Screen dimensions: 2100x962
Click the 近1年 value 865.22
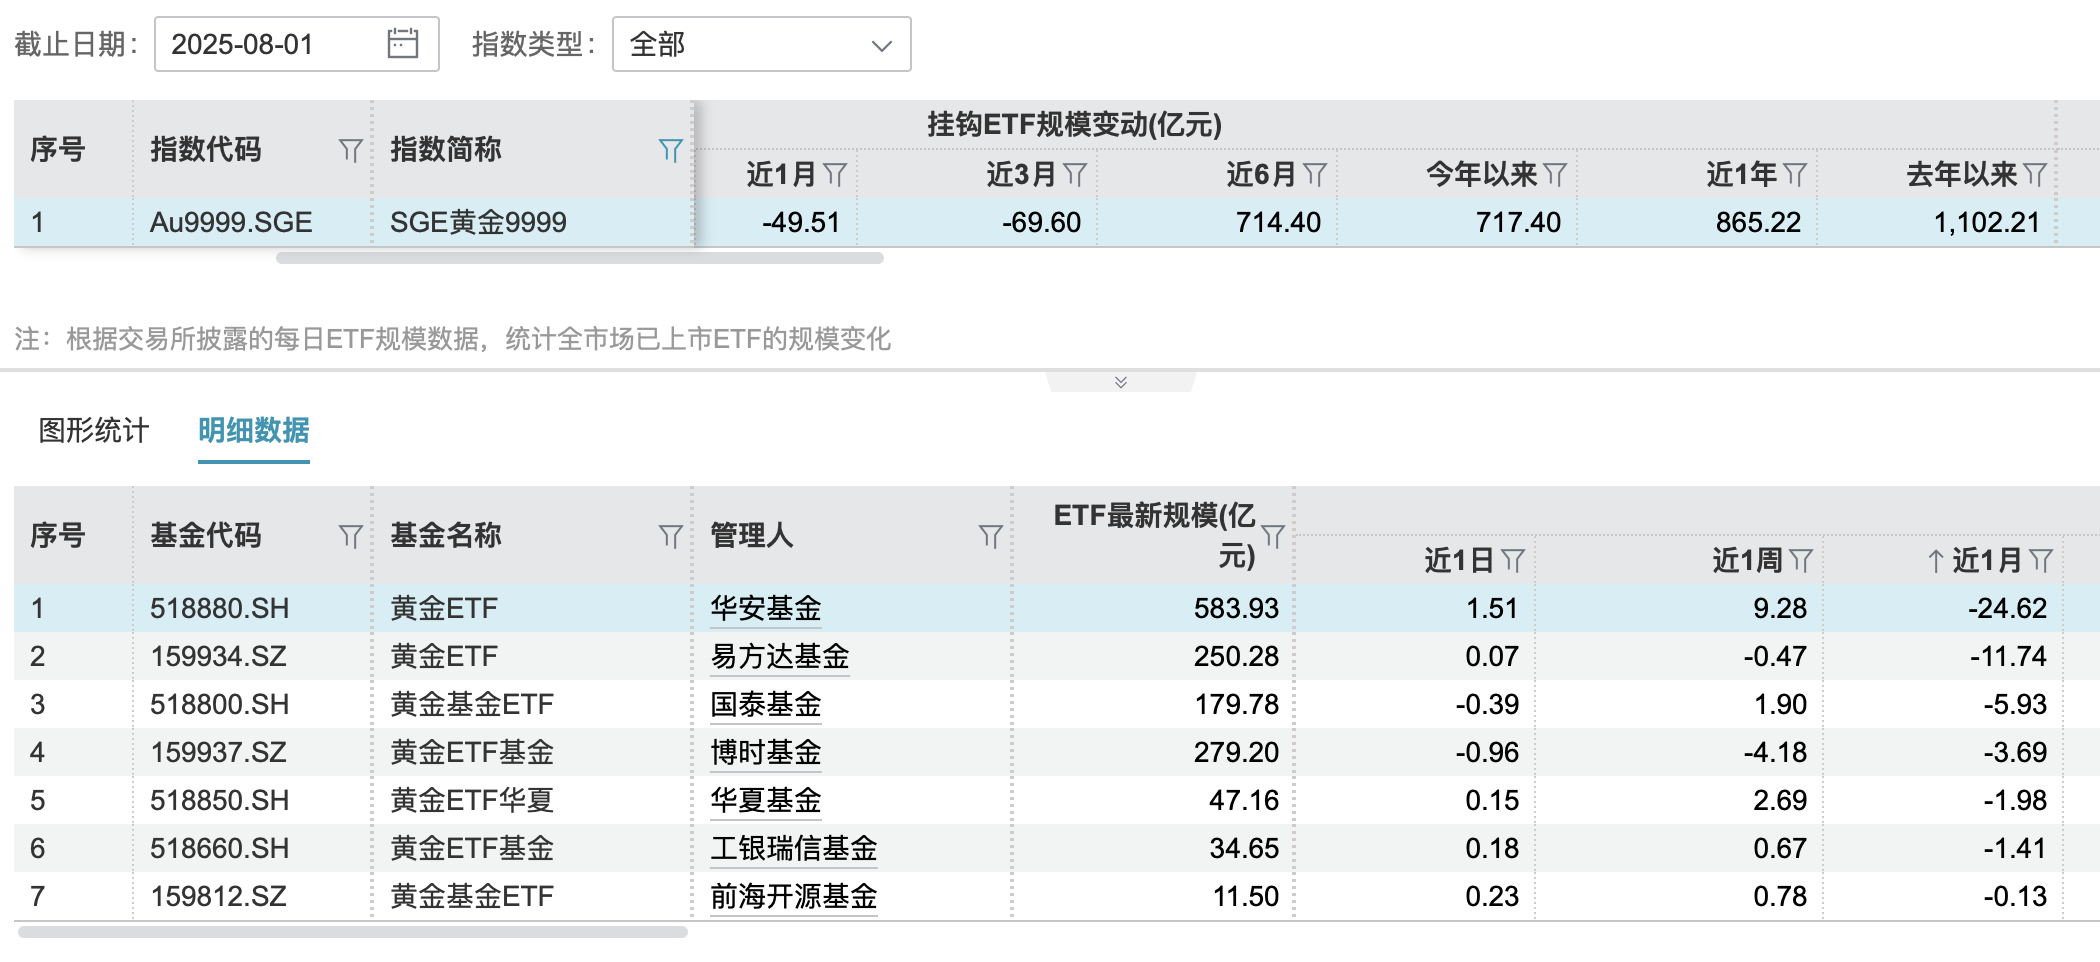(x=1758, y=222)
